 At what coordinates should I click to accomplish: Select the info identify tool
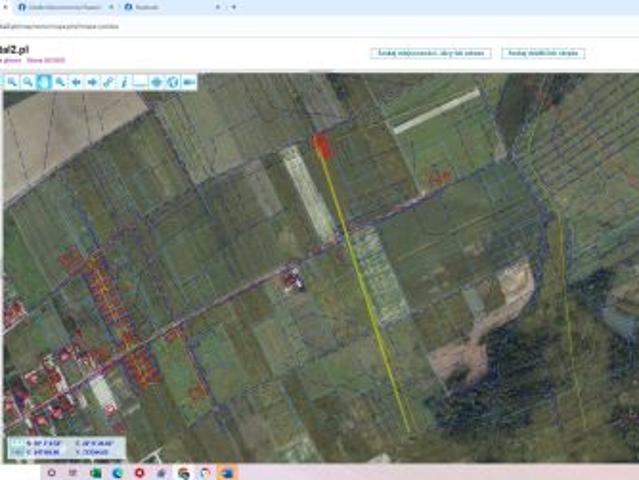coord(124,82)
